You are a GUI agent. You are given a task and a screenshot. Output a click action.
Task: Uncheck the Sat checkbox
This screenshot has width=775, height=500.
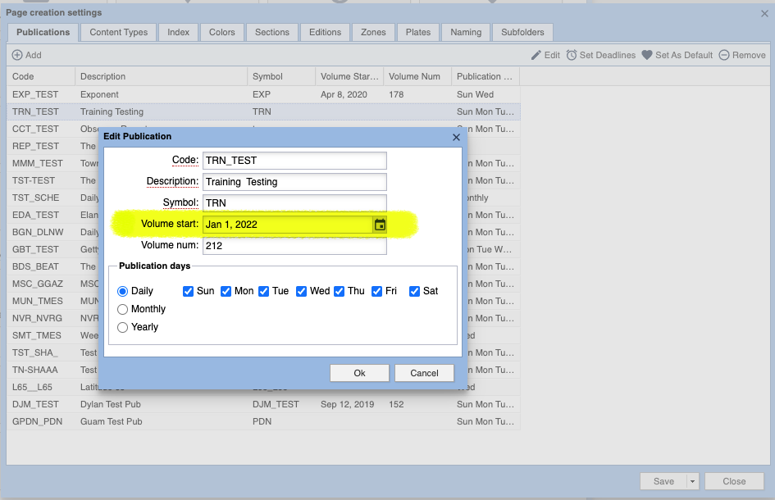click(x=414, y=291)
